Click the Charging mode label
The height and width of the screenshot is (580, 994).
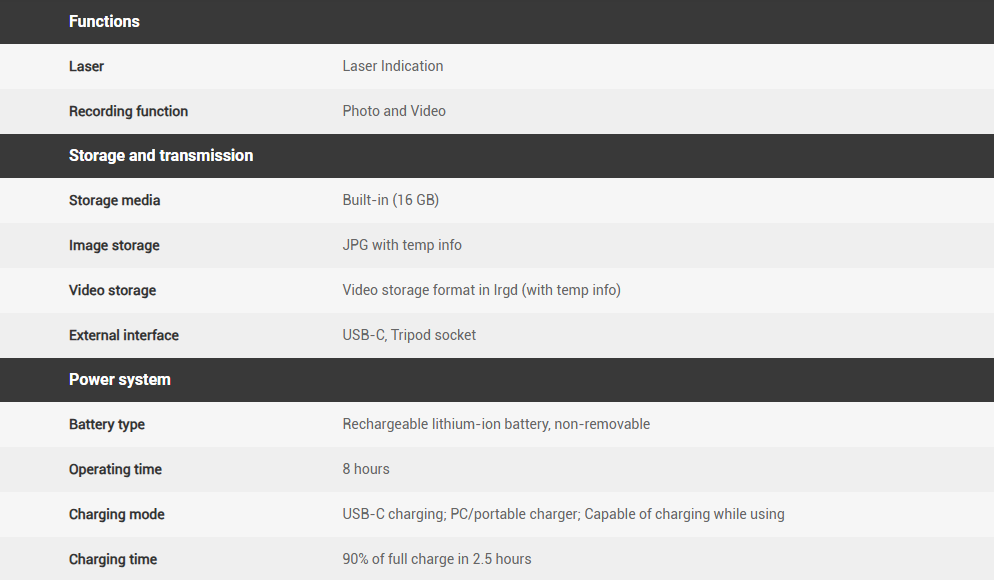117,514
